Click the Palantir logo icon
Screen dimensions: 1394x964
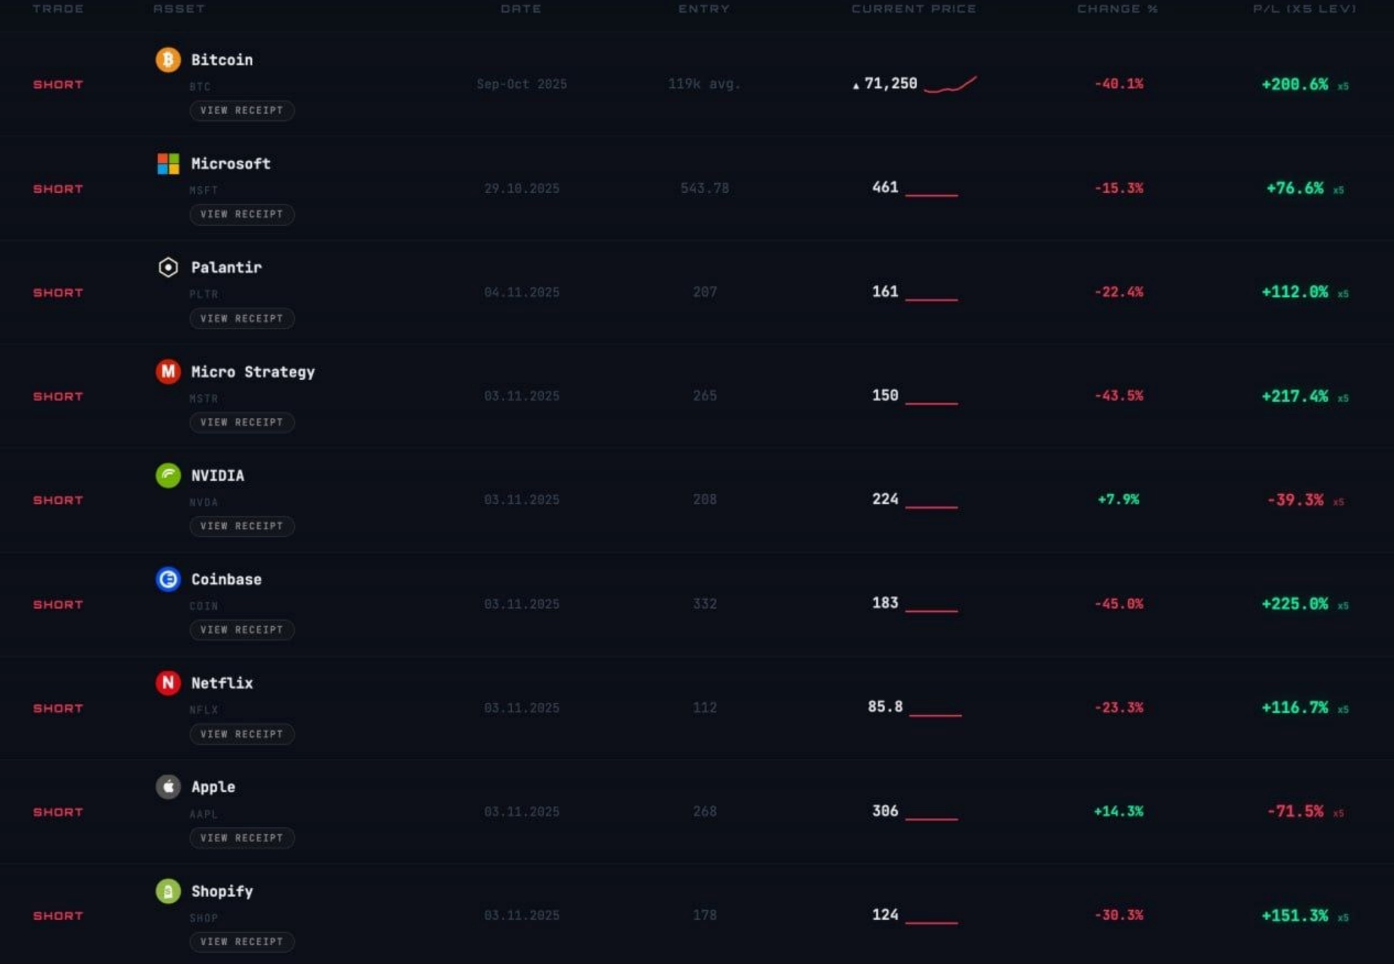[168, 267]
